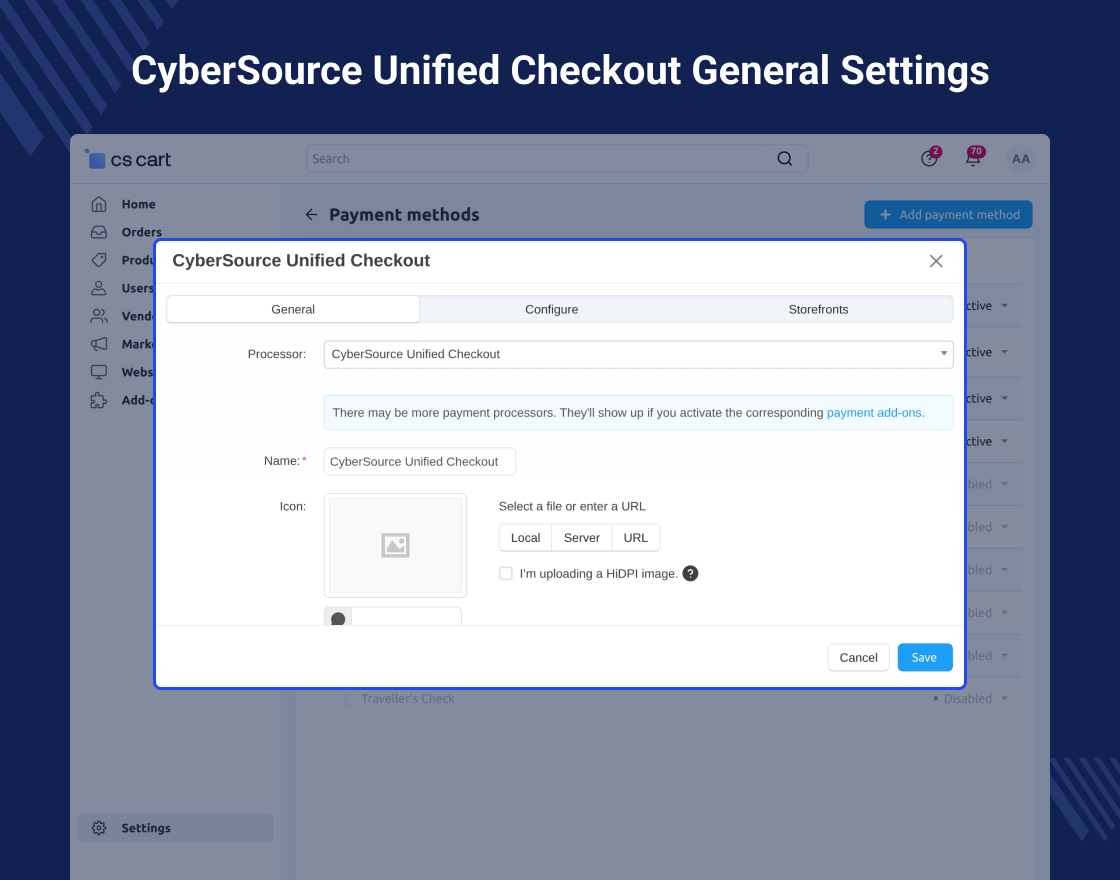1120x880 pixels.
Task: Open the Processor dropdown
Action: click(x=638, y=354)
